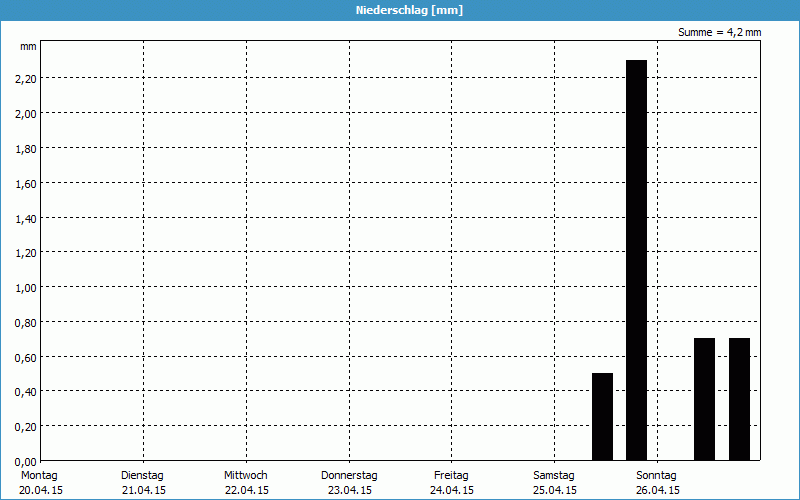The image size is (800, 500).
Task: Click the 2,00 y-axis value label
Action: coord(26,113)
